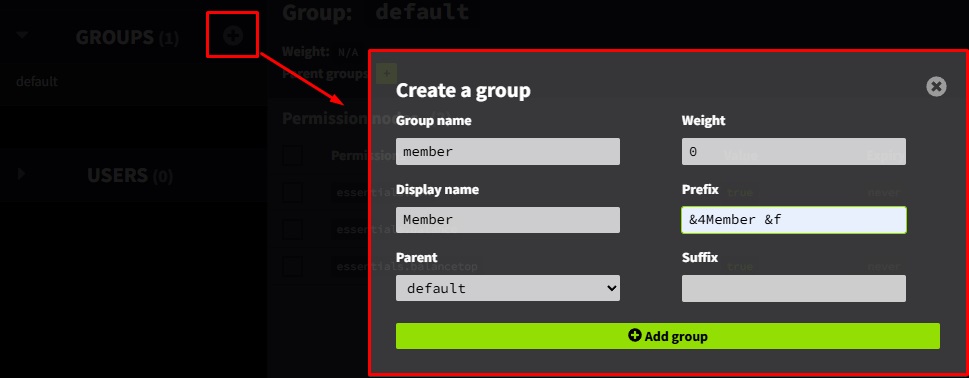Collapse the GROUPS section arrow

click(22, 36)
